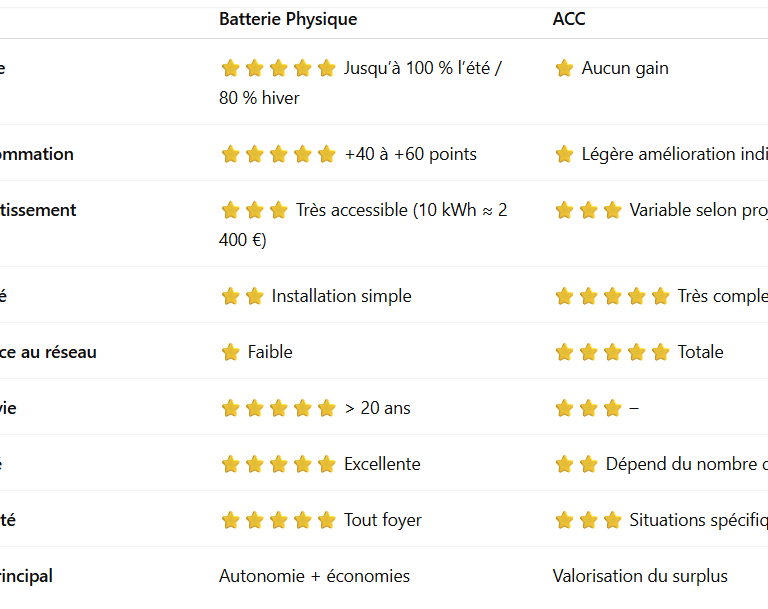Click the 'Jusqu'à 100 % l'été' text

[x=422, y=69]
